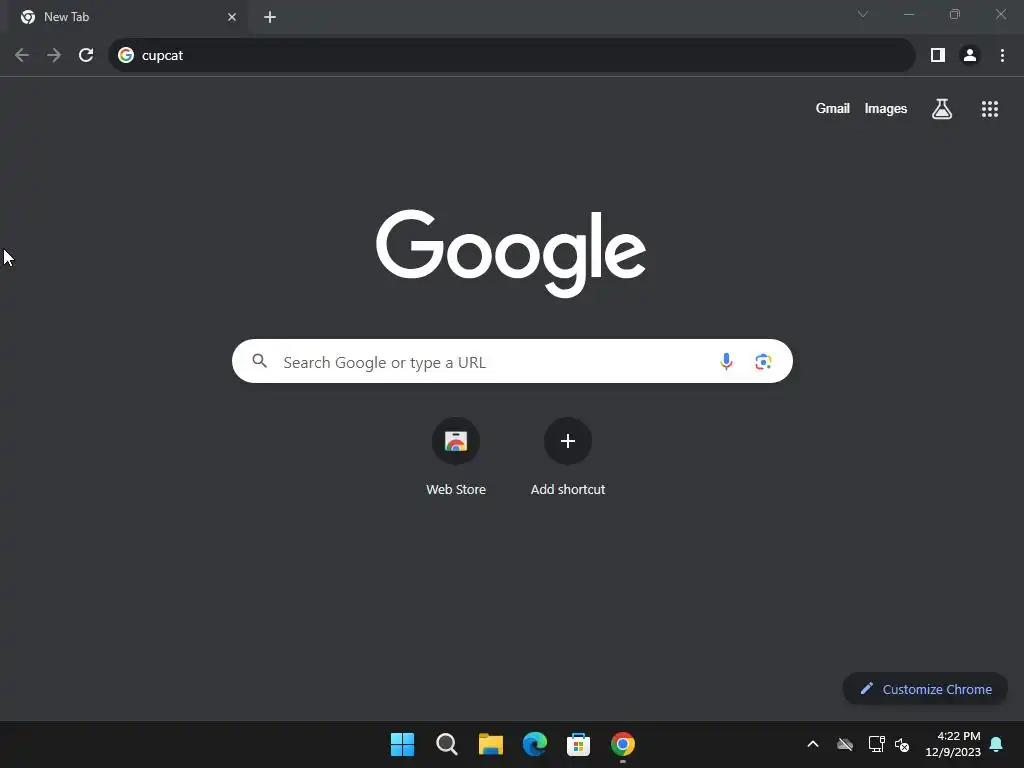Open a new tab with the plus button
1024x768 pixels.
point(270,17)
